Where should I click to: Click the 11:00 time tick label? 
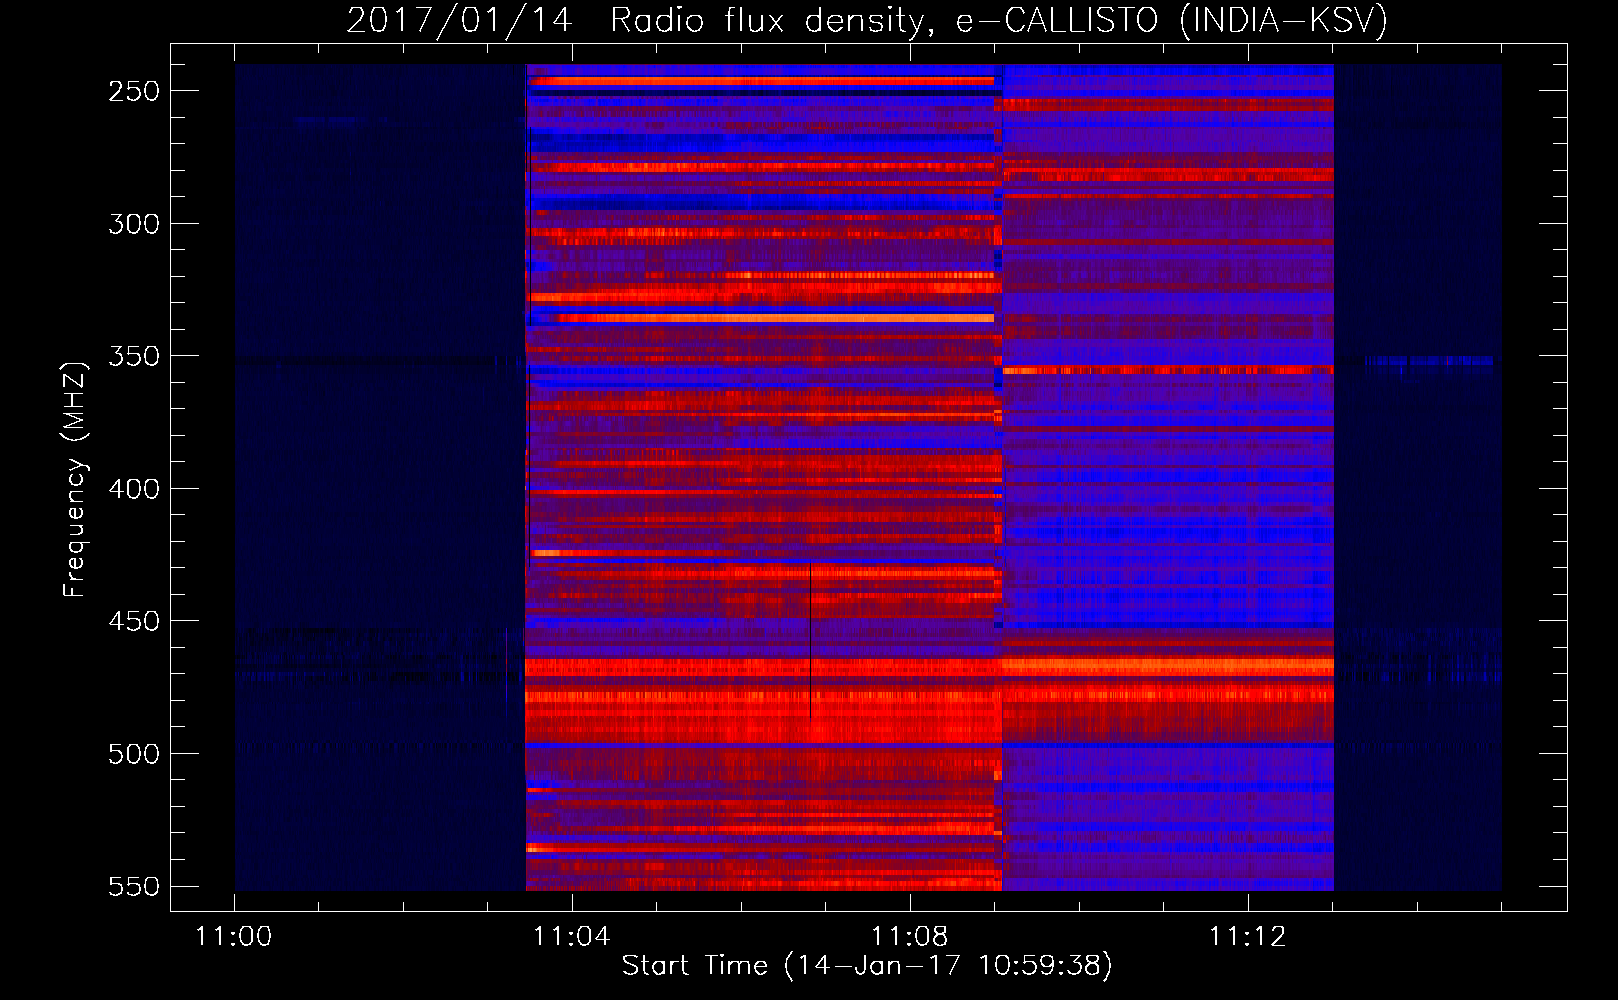click(234, 937)
